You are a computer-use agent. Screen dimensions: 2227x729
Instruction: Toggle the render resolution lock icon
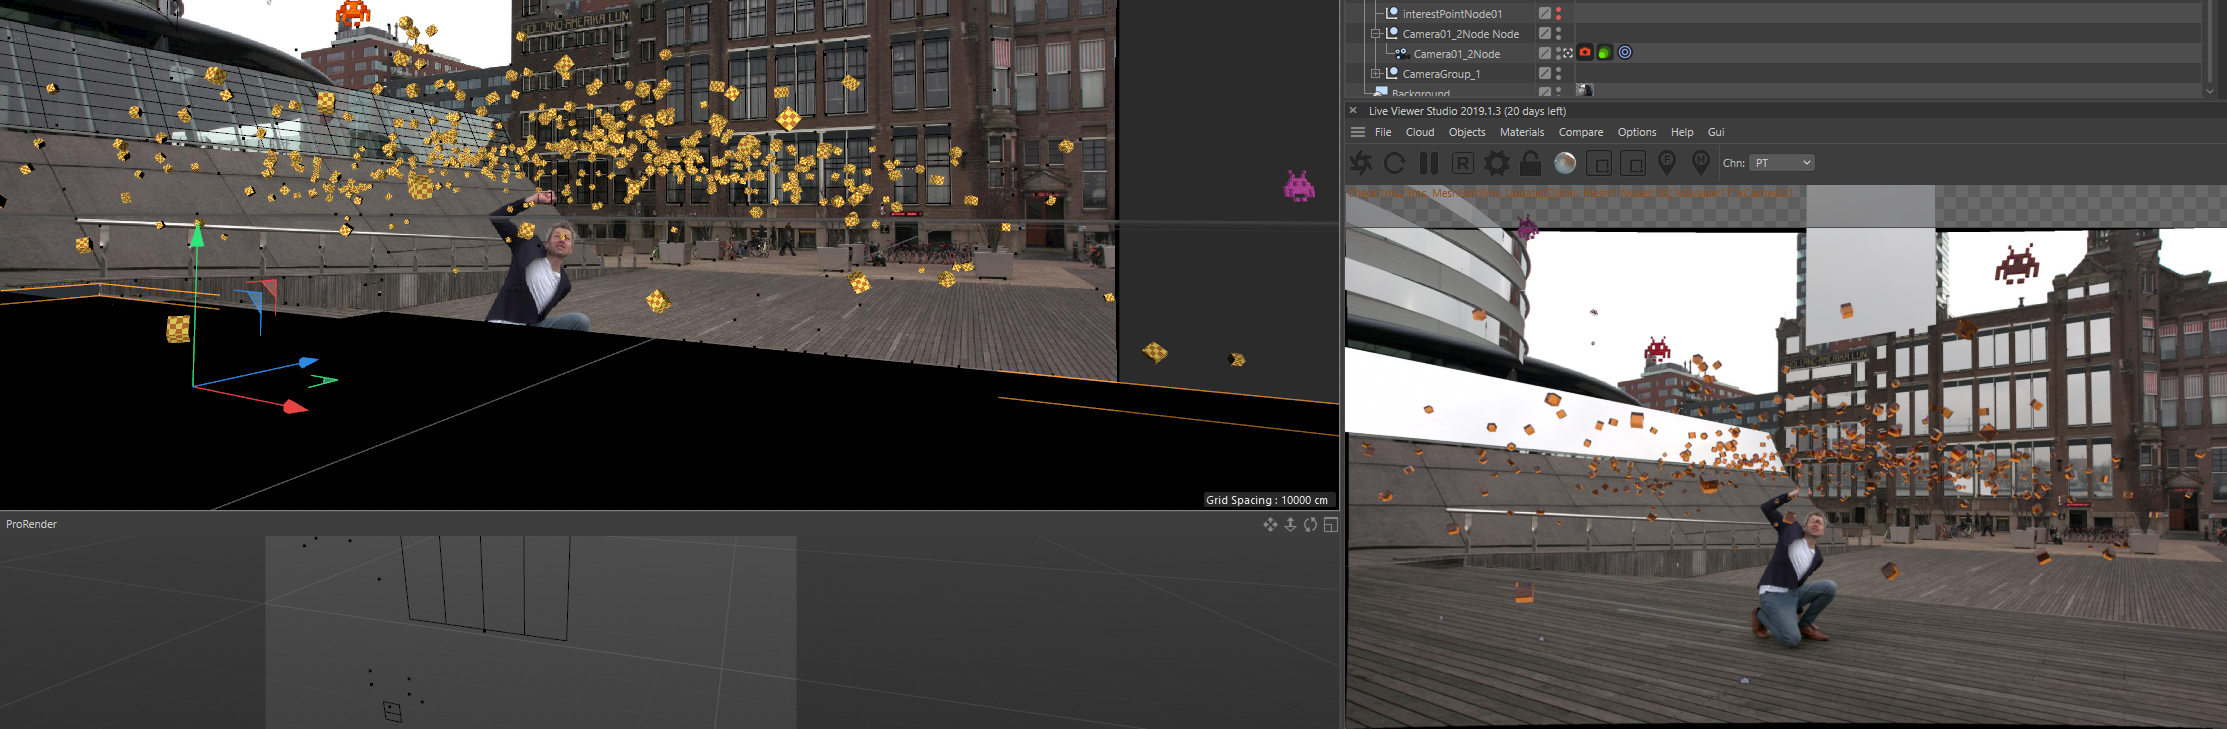1531,163
